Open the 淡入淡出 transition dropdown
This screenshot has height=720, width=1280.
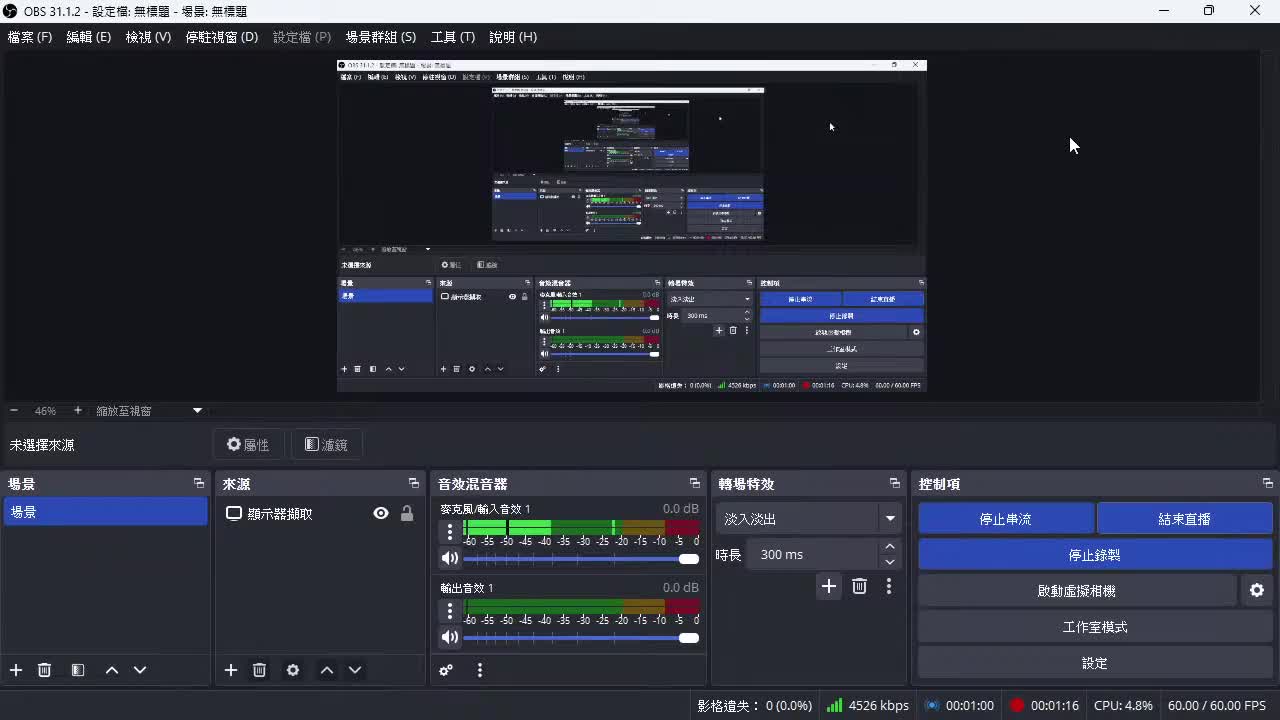pyautogui.click(x=808, y=519)
